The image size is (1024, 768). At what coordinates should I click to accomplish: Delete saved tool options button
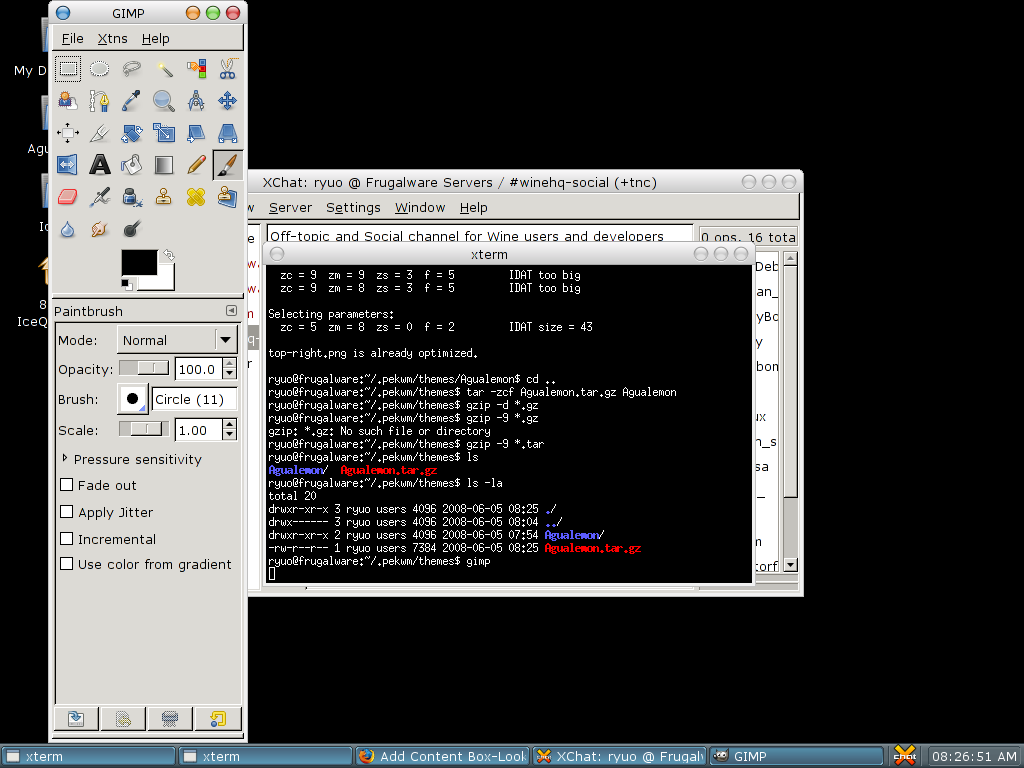[x=170, y=718]
